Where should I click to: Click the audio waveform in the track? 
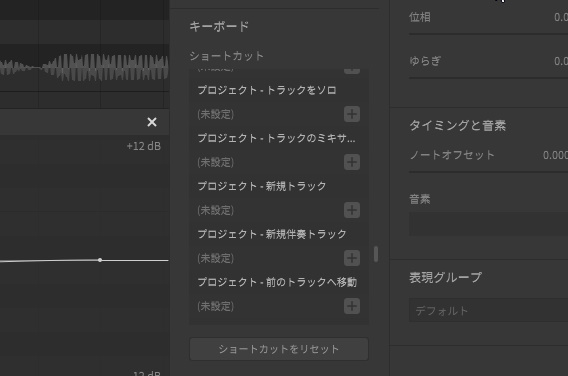(x=84, y=67)
